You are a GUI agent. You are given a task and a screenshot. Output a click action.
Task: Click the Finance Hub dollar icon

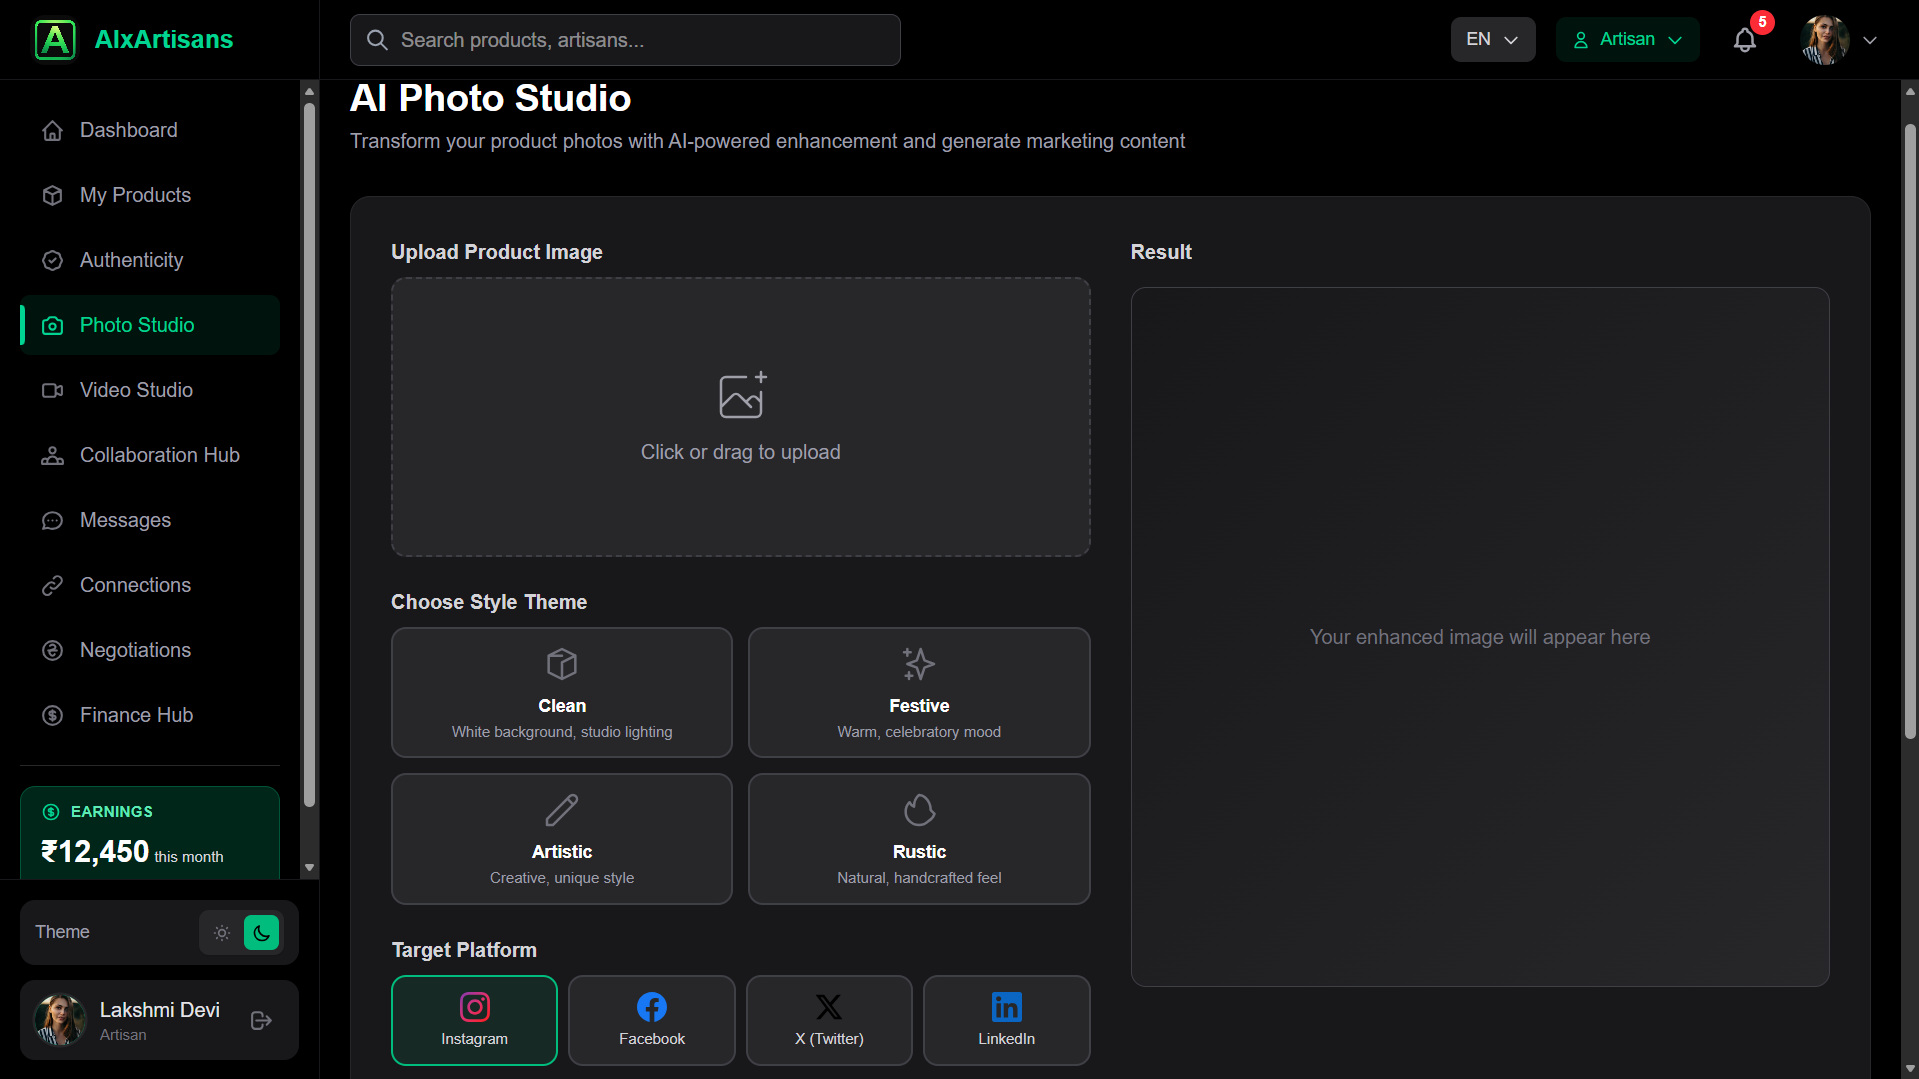53,716
